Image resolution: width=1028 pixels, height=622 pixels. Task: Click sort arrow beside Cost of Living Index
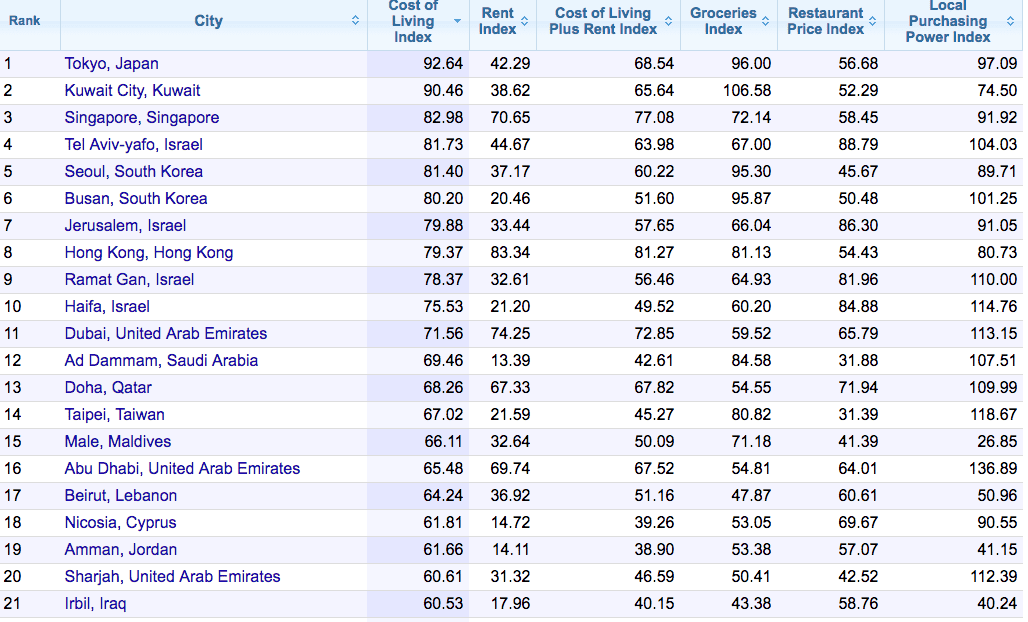(457, 21)
